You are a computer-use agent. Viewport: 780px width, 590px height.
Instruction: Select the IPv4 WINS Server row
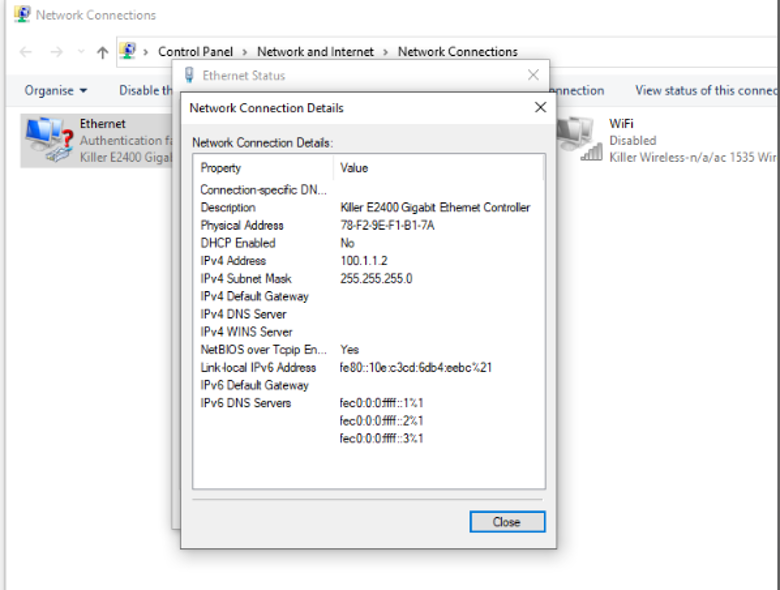368,332
